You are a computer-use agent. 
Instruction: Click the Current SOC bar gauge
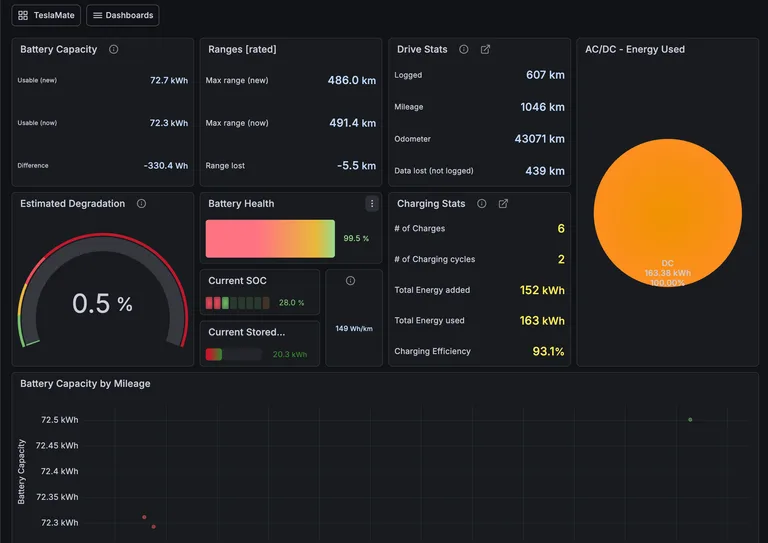click(238, 303)
